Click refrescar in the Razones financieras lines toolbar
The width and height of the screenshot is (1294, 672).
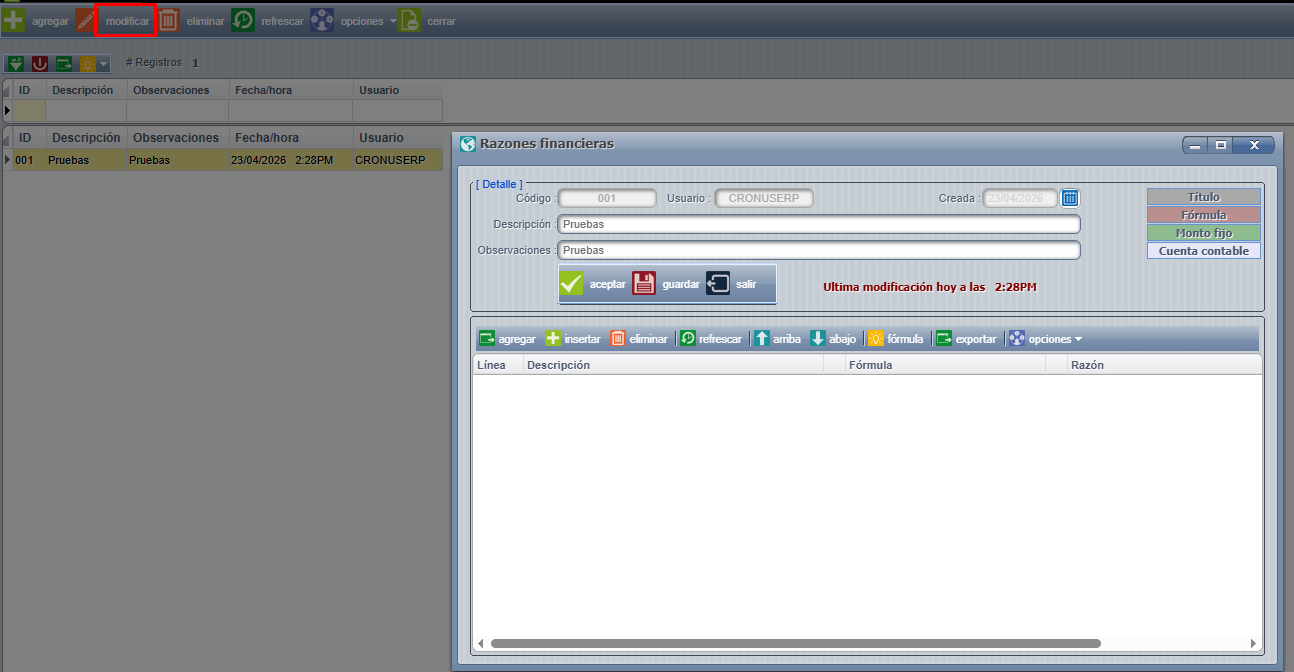coord(711,339)
